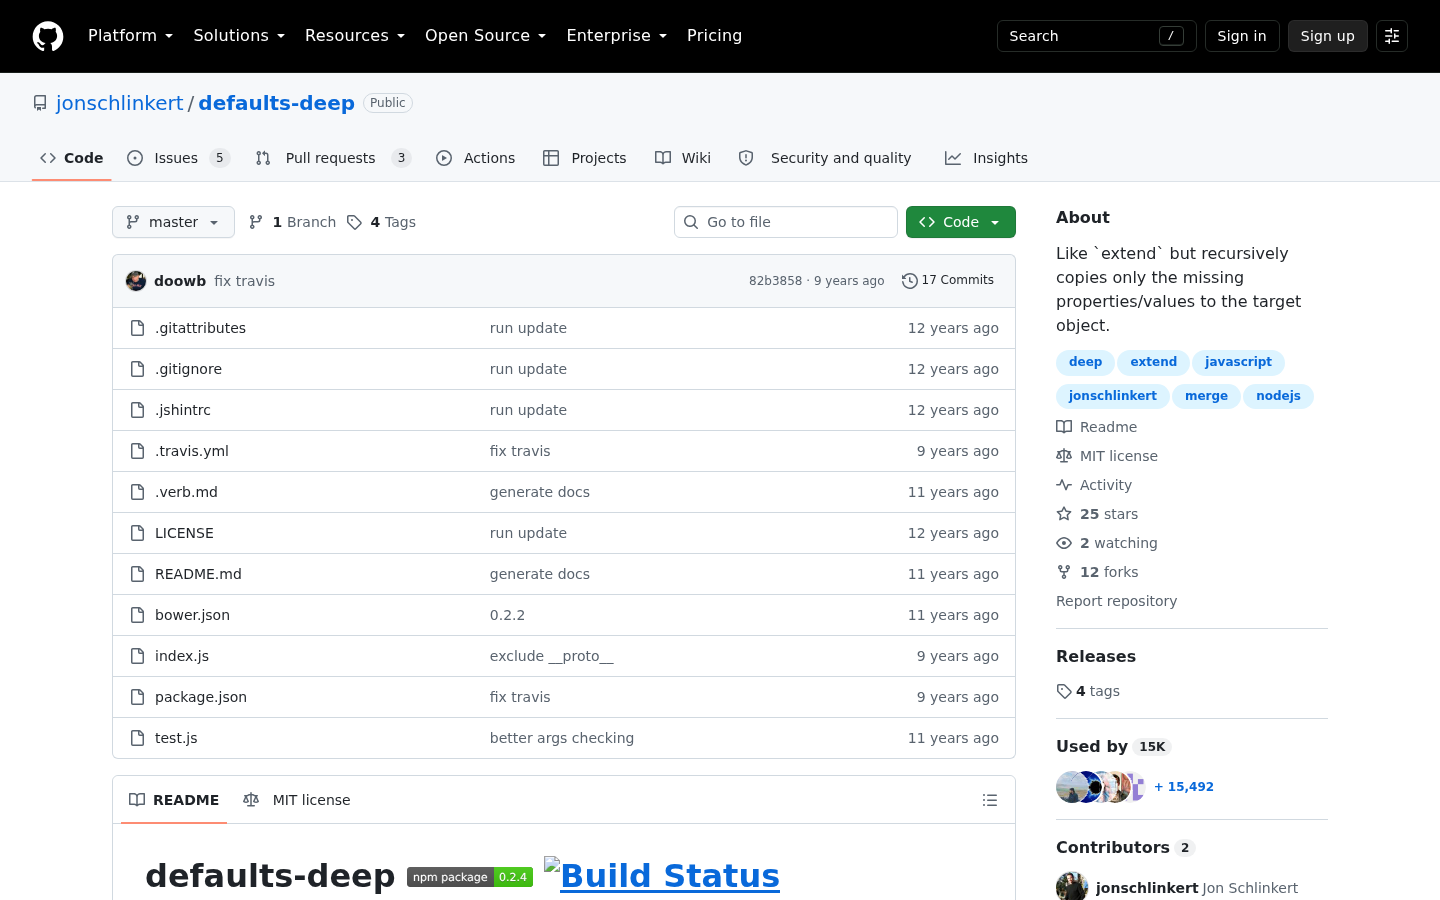The image size is (1440, 900).
Task: Open the master branch selector dropdown
Action: (x=173, y=222)
